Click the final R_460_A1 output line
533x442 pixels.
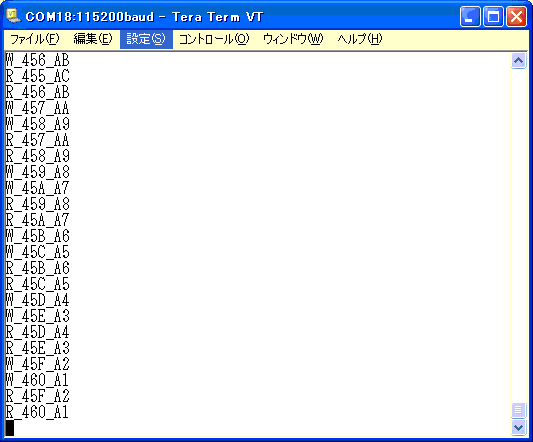[37, 412]
